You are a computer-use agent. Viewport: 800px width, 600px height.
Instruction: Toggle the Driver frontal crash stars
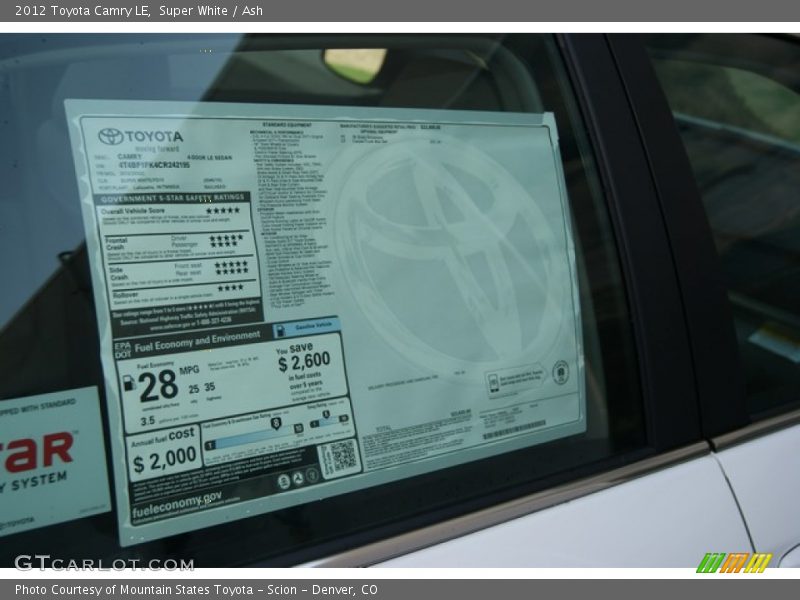228,236
